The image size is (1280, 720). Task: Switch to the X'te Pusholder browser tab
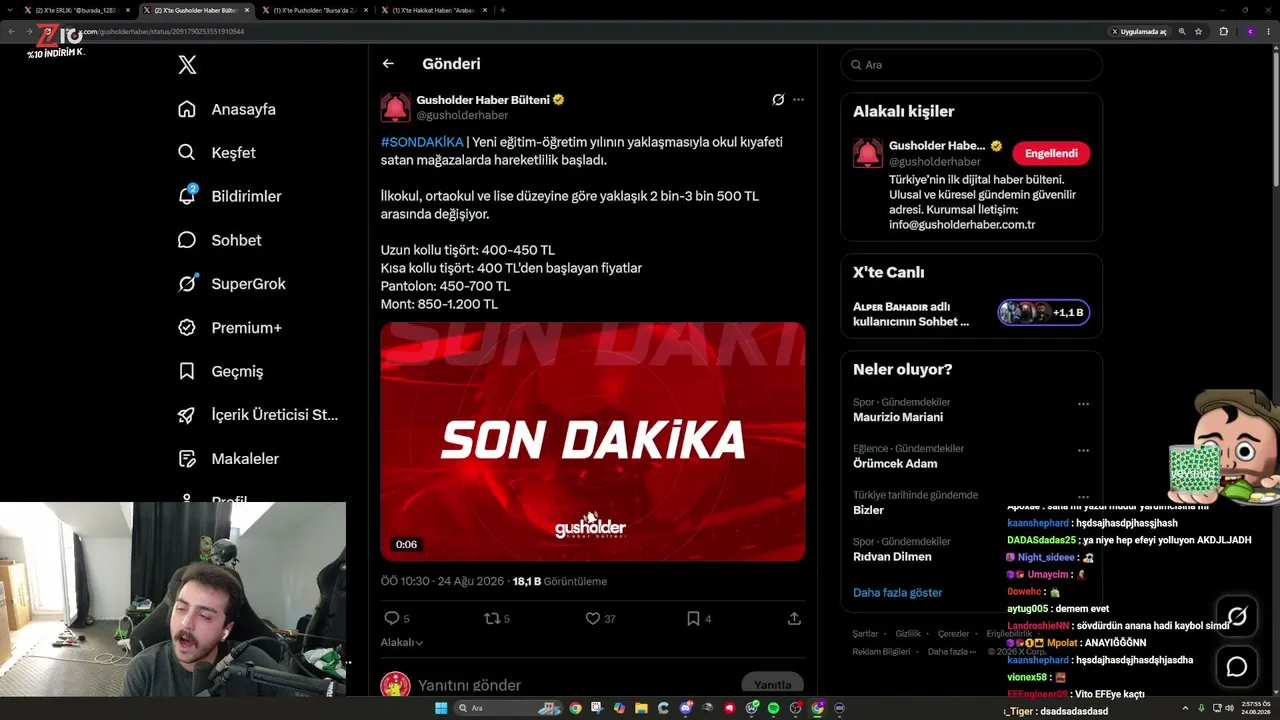point(316,10)
